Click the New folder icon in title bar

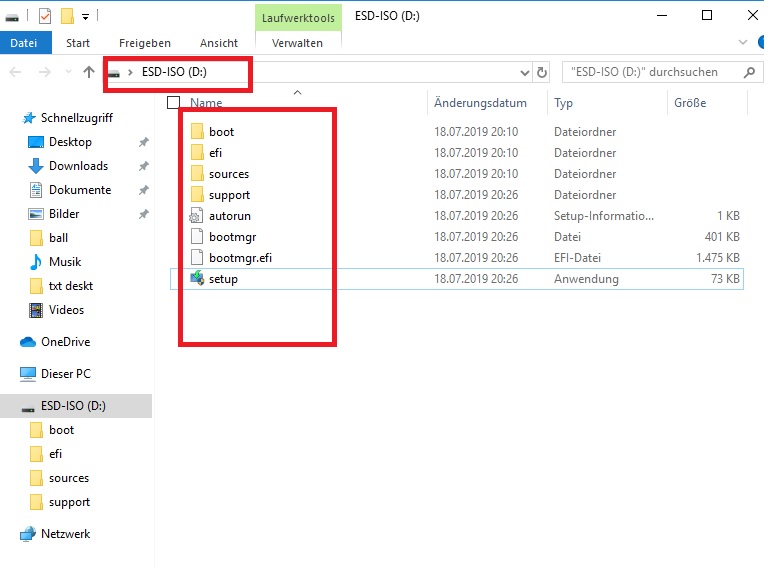point(67,16)
